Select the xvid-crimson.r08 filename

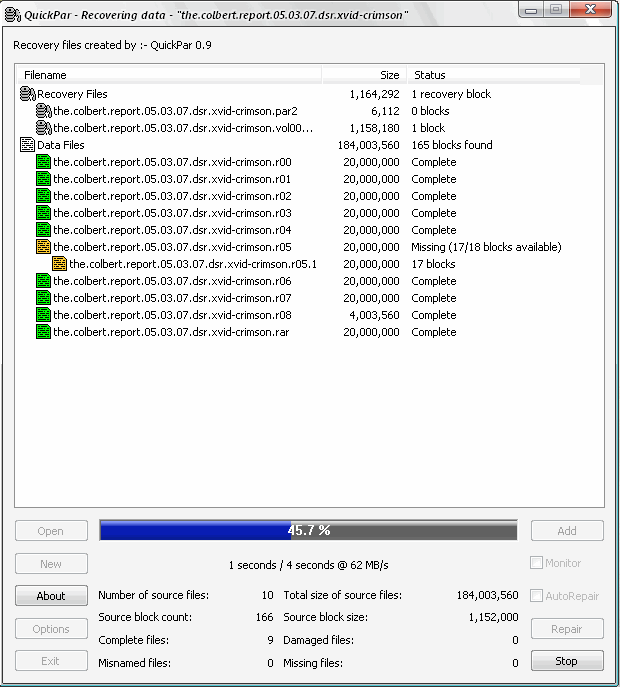pos(172,315)
